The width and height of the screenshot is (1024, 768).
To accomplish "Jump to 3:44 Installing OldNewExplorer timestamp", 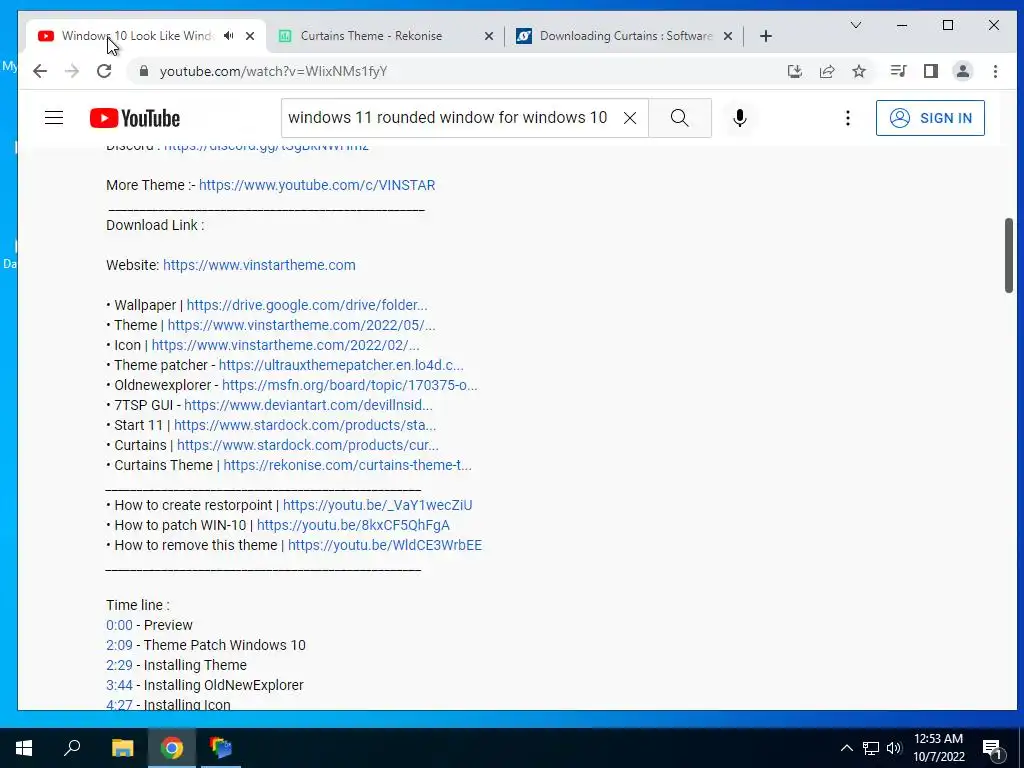I will tap(119, 685).
